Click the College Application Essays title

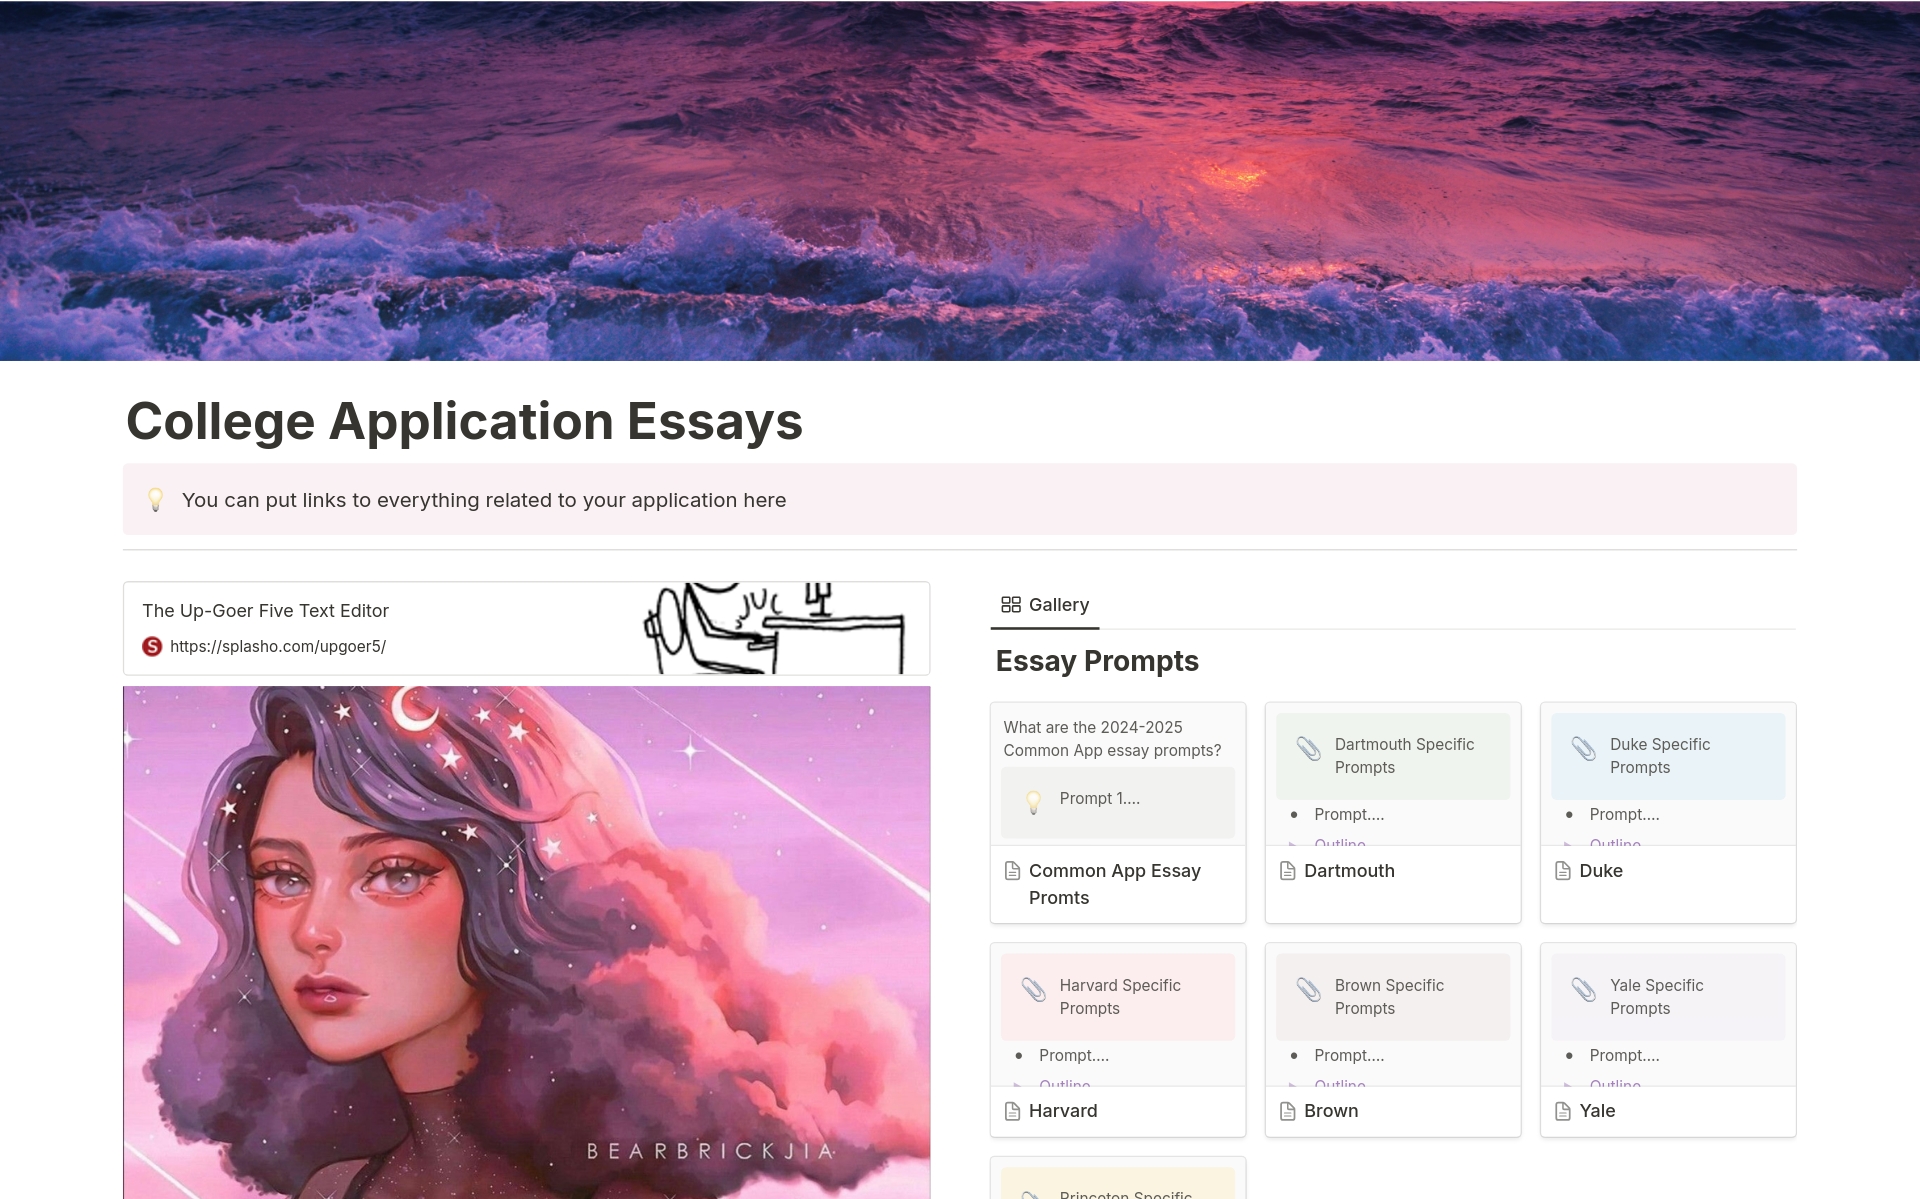tap(463, 421)
